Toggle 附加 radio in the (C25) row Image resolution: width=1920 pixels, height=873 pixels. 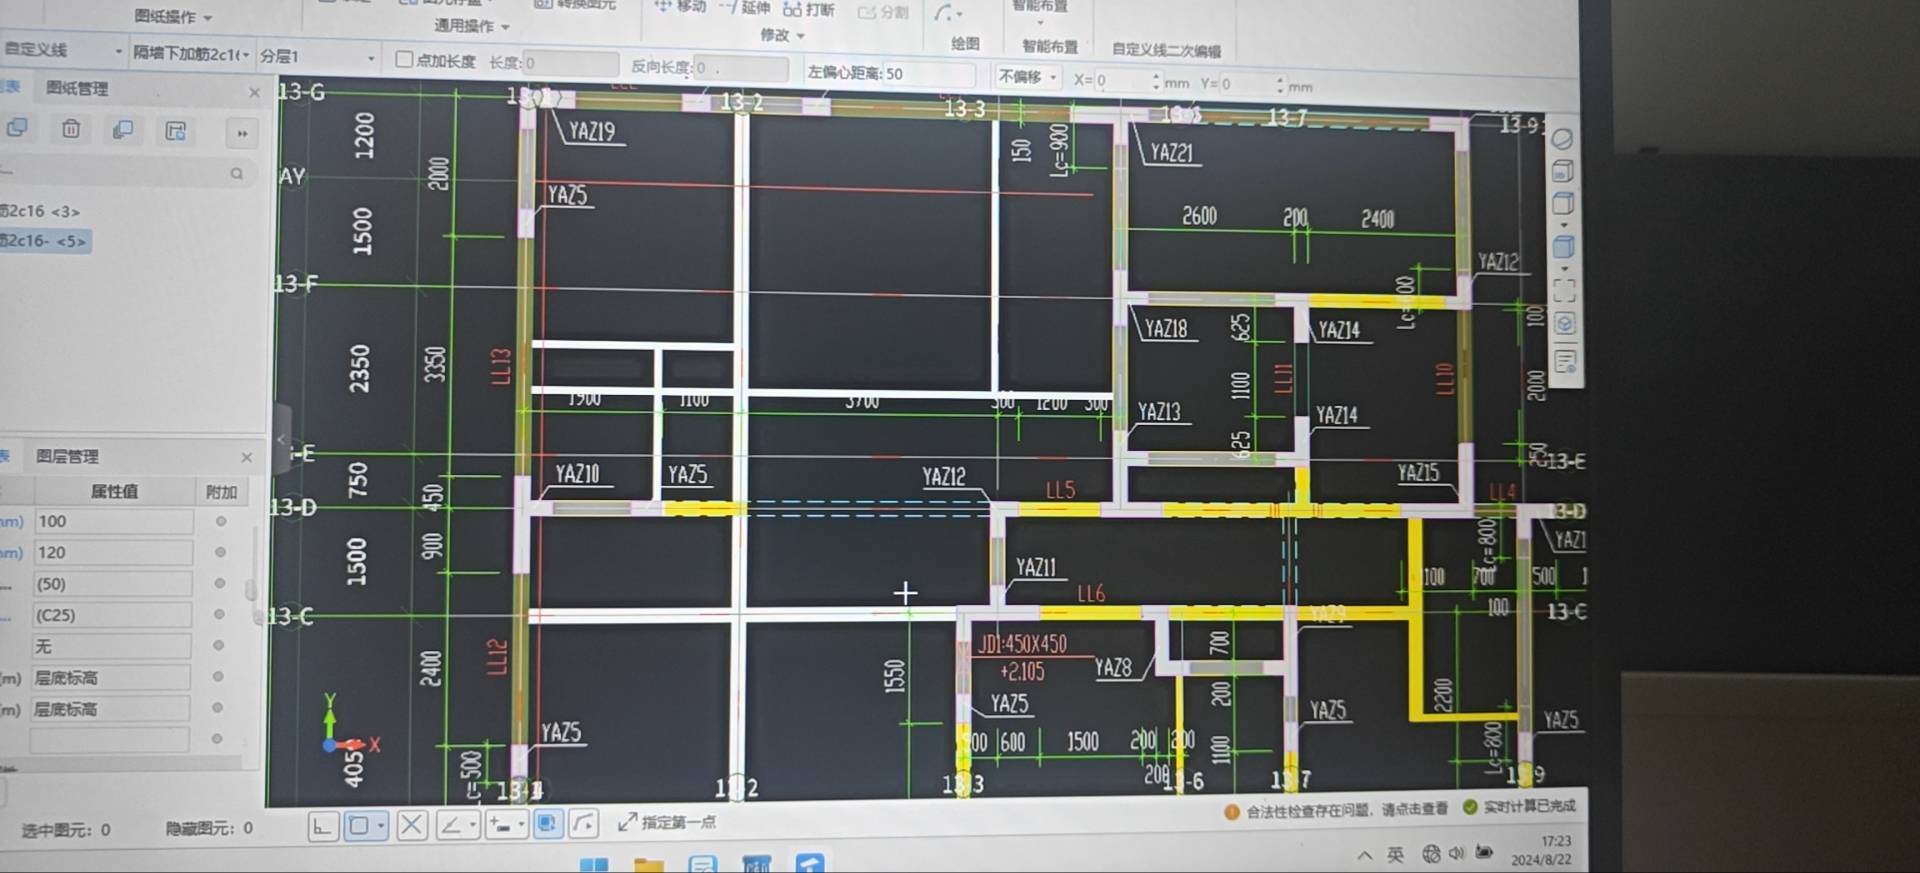tap(219, 614)
